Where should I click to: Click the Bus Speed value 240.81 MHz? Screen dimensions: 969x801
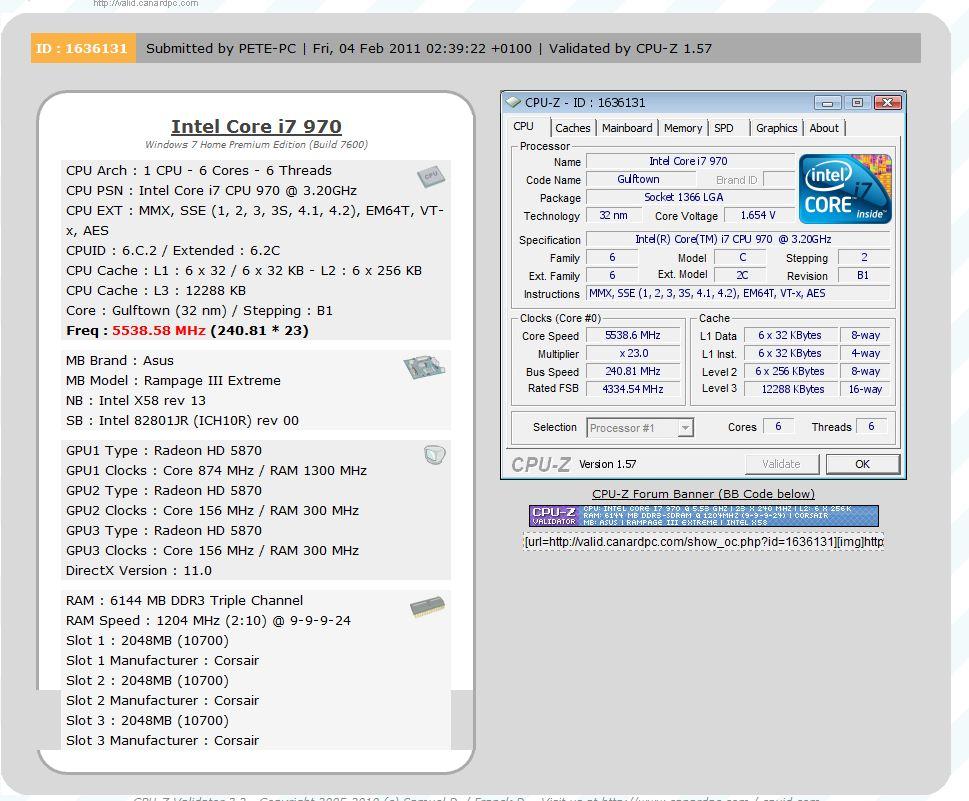pyautogui.click(x=633, y=371)
